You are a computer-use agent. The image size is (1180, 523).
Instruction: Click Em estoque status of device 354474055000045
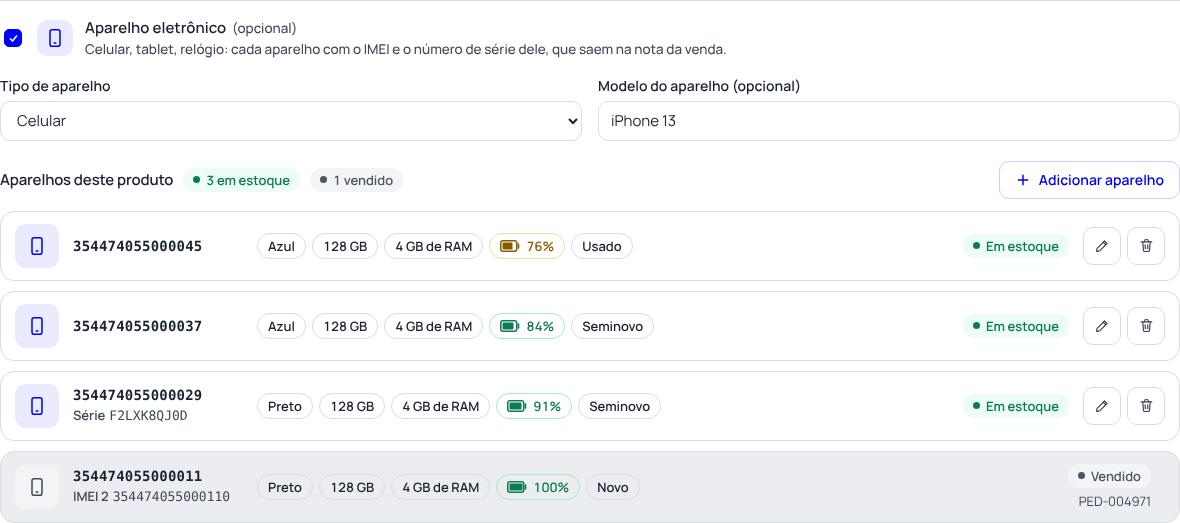pyautogui.click(x=1016, y=246)
